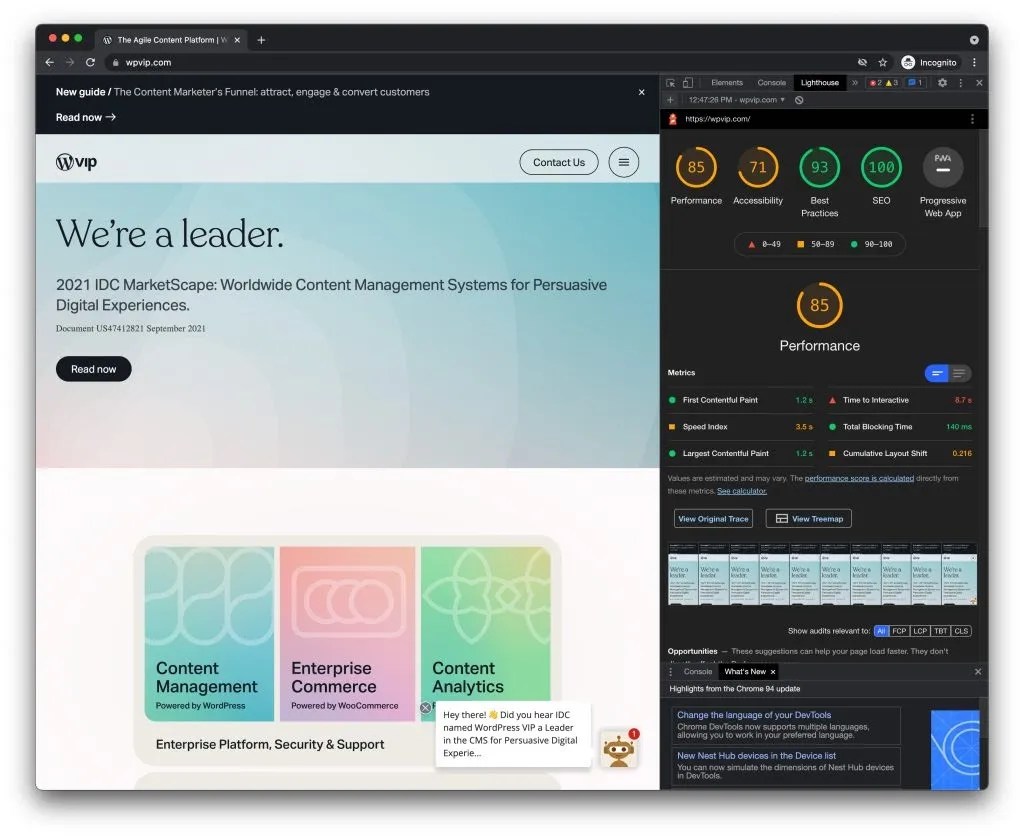Click the WordPress VIP logo

coord(76,162)
